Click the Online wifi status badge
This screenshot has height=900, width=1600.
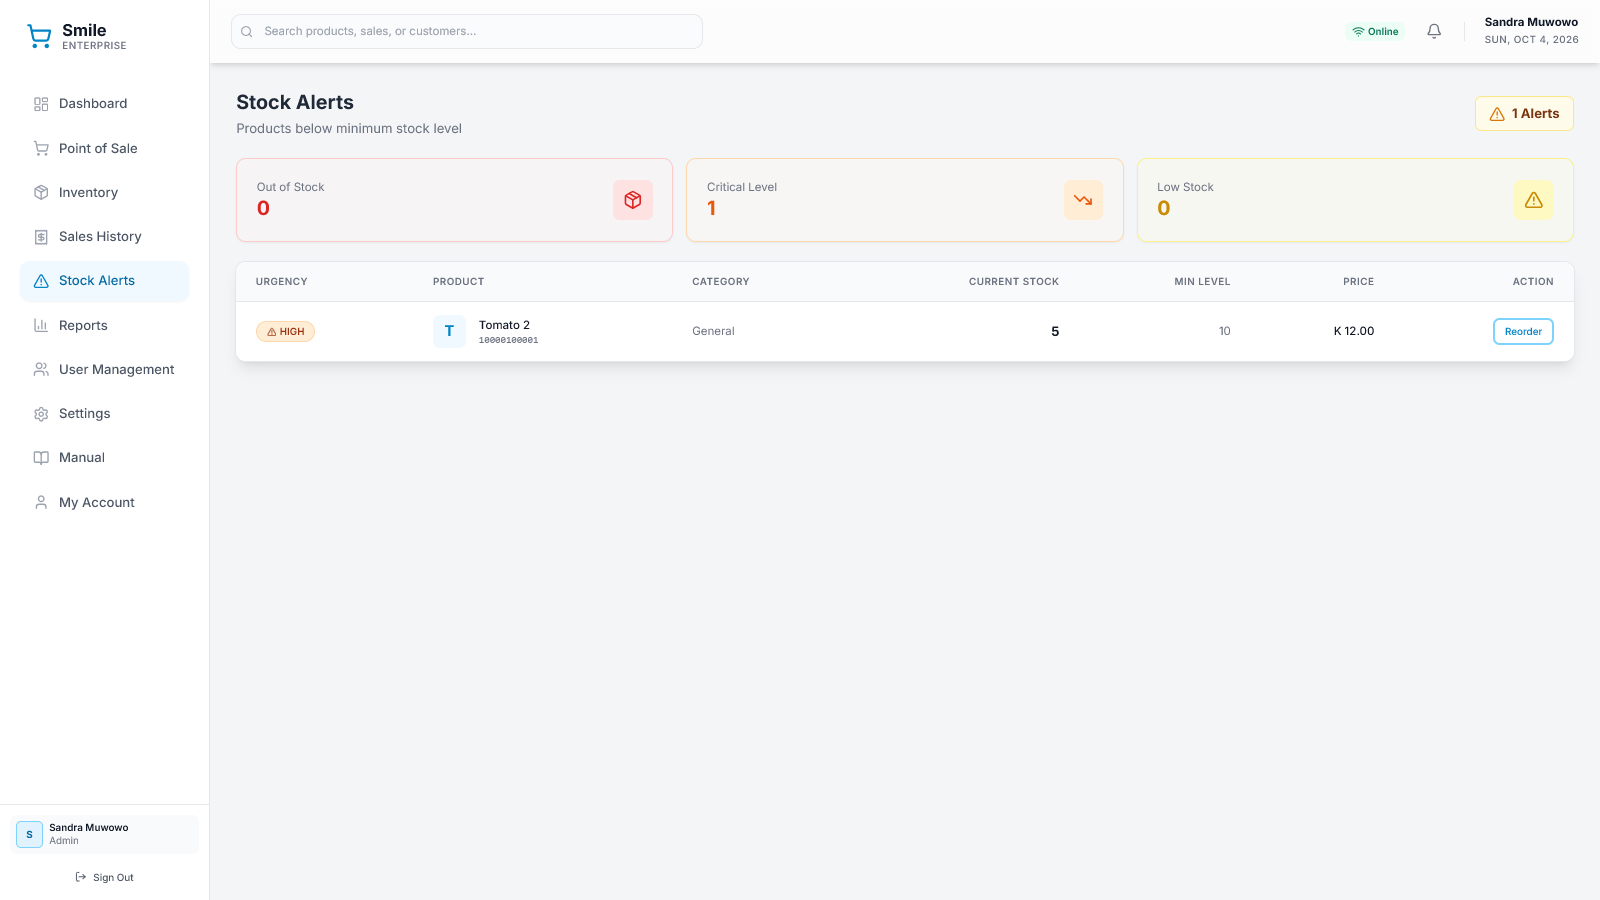click(1375, 31)
